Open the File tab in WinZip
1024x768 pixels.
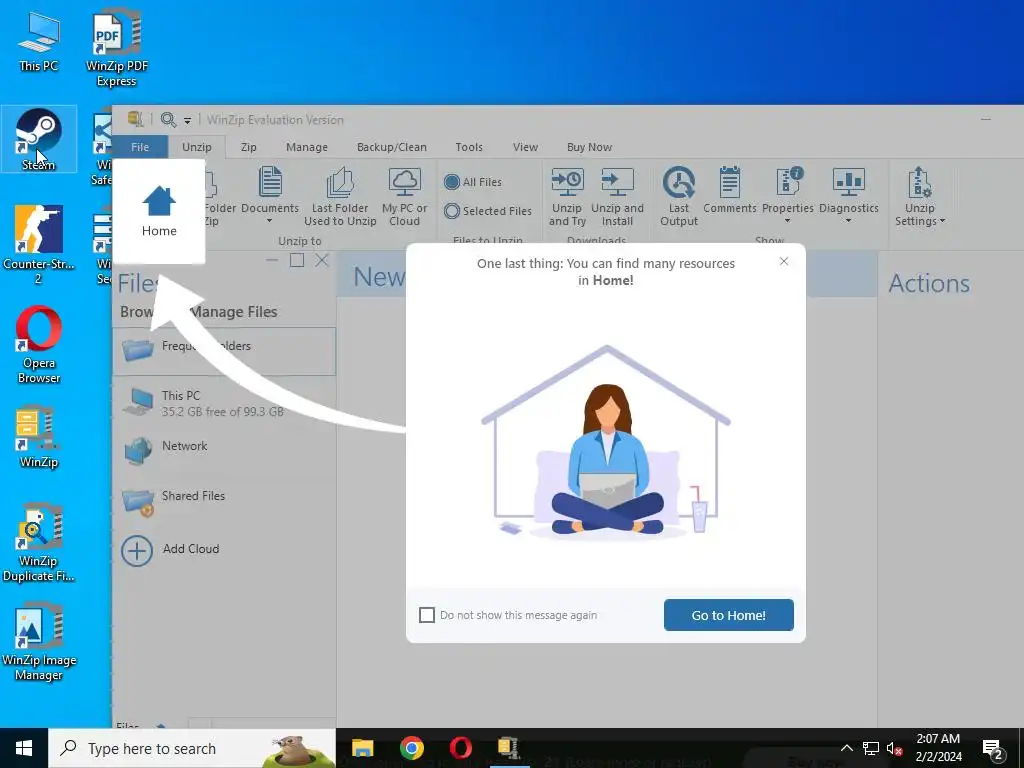pos(140,147)
